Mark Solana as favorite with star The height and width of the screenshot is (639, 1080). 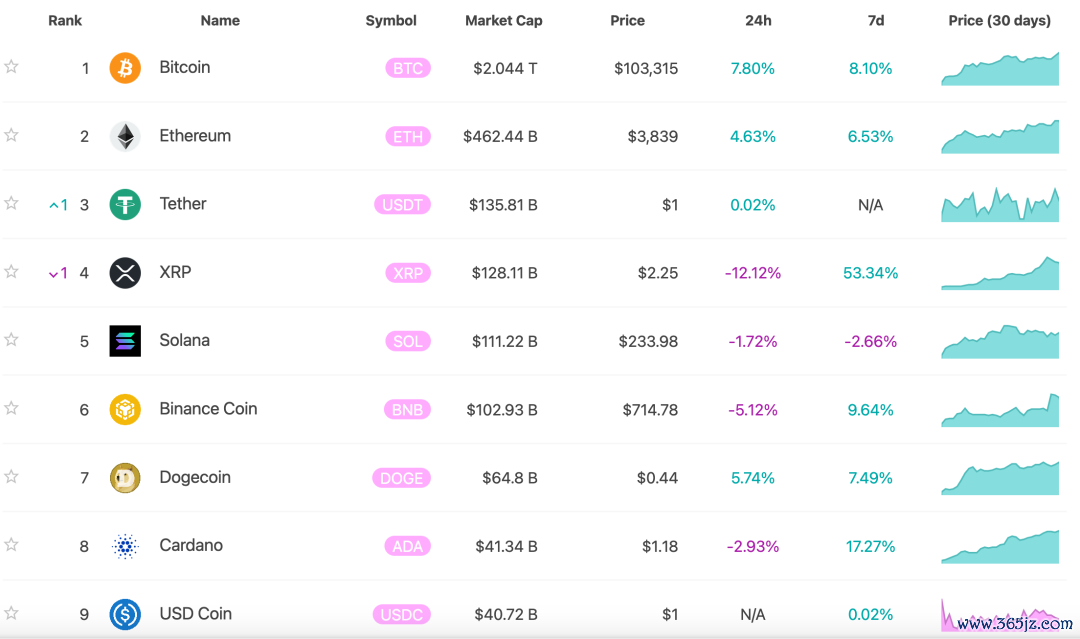(x=11, y=339)
